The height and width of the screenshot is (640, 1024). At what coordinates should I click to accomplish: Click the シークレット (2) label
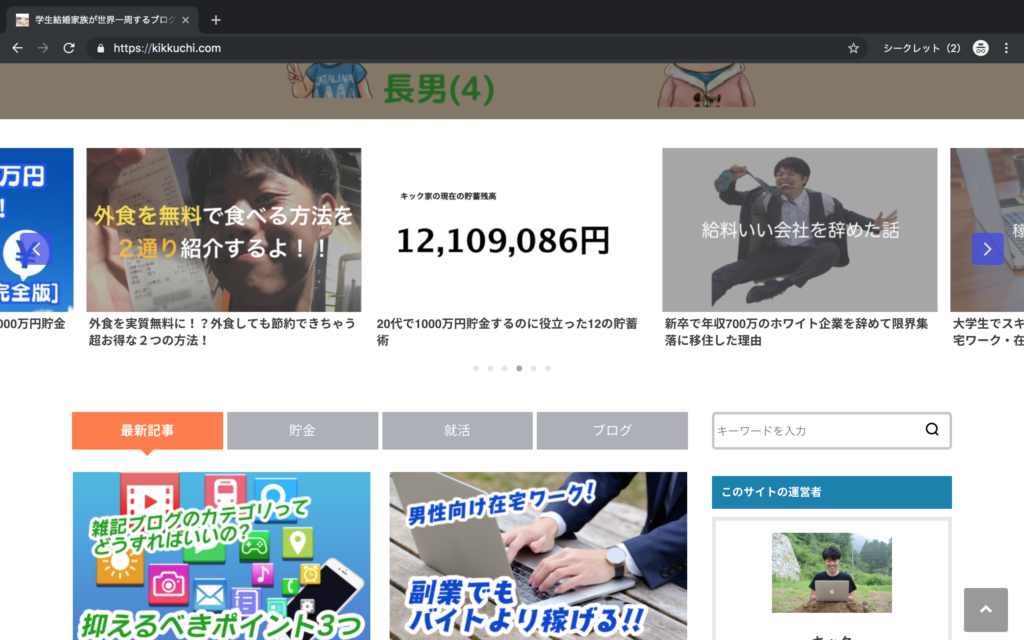tap(921, 48)
